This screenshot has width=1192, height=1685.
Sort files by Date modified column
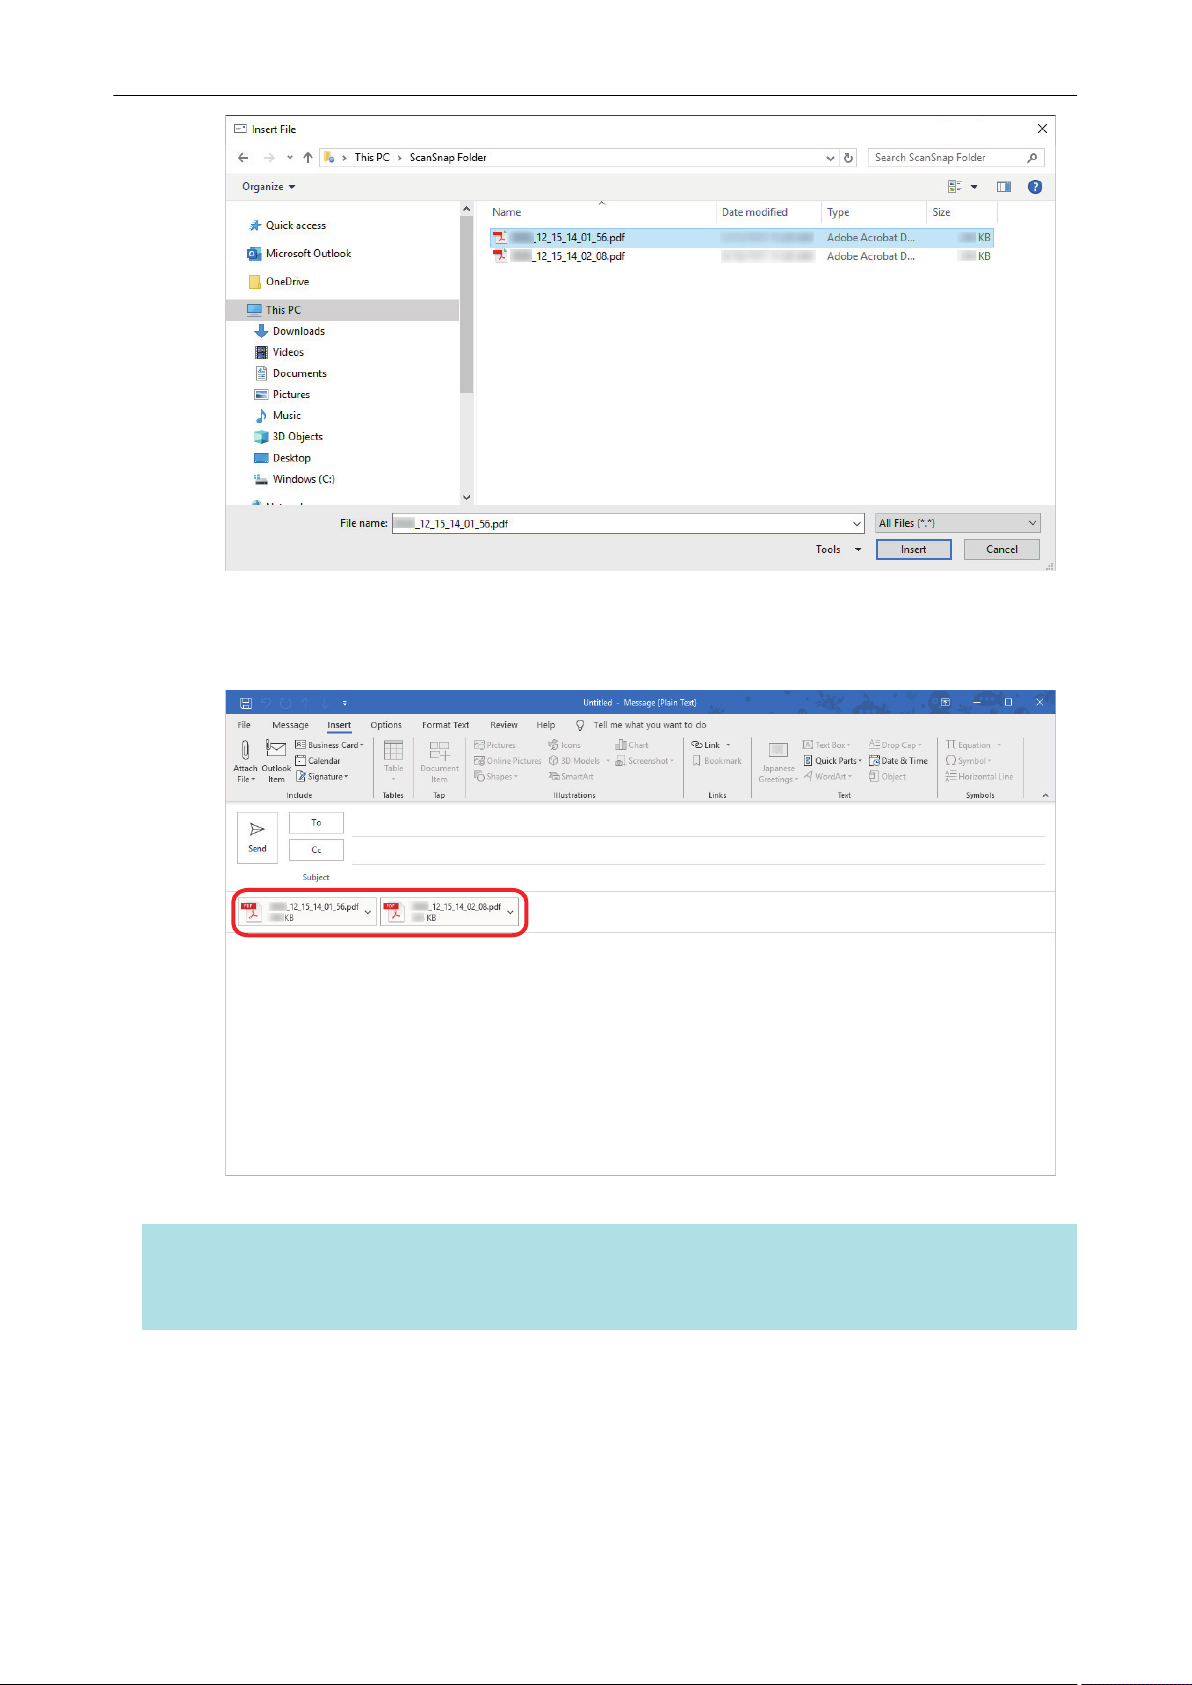tap(769, 212)
